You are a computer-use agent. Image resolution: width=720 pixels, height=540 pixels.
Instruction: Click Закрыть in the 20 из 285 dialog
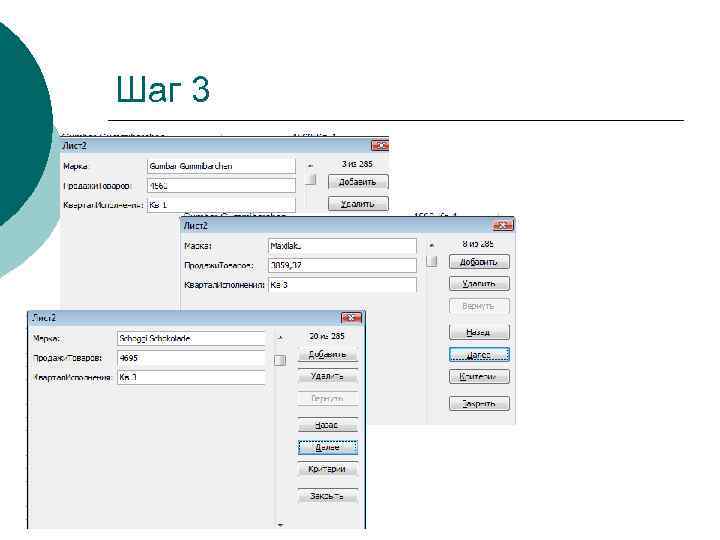click(327, 496)
